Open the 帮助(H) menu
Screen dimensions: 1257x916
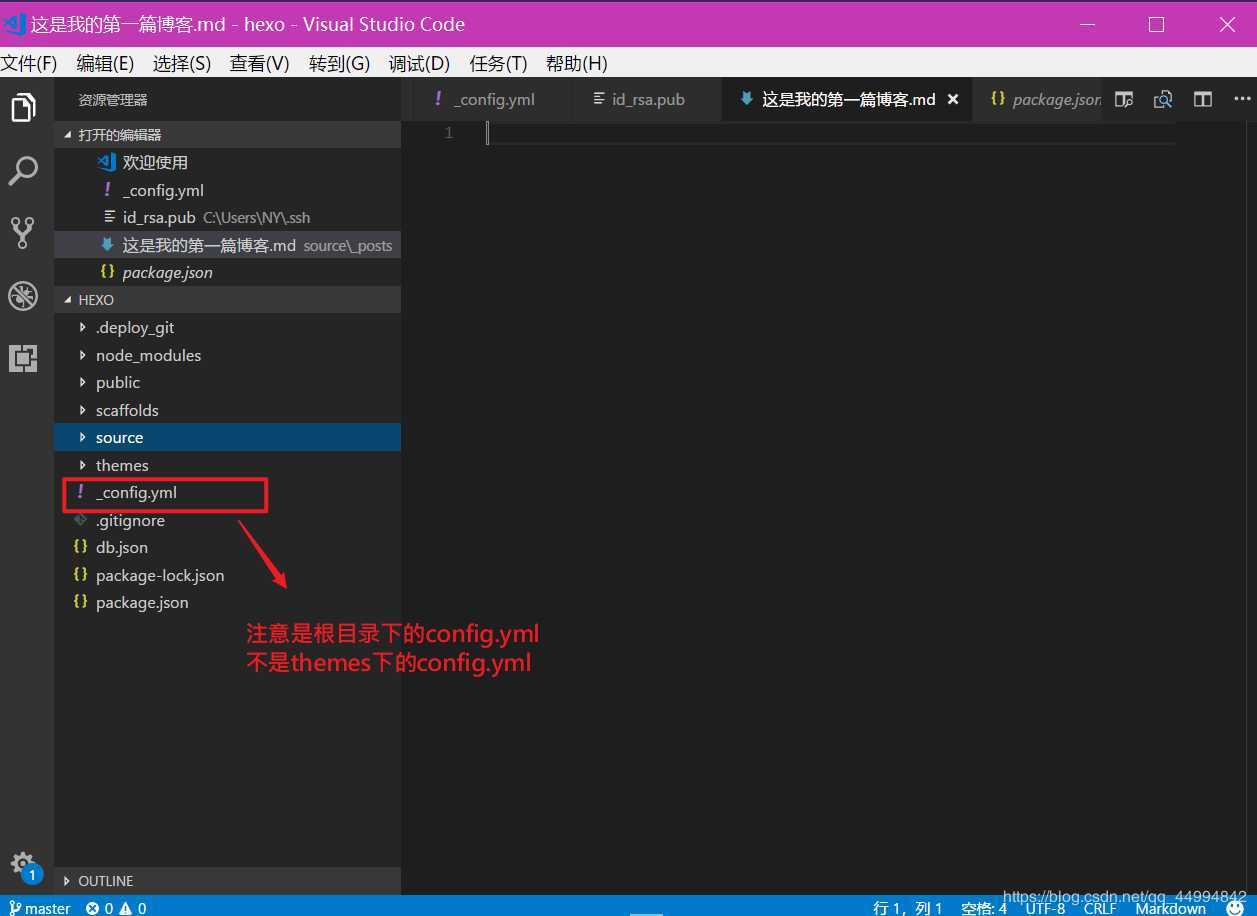(576, 63)
